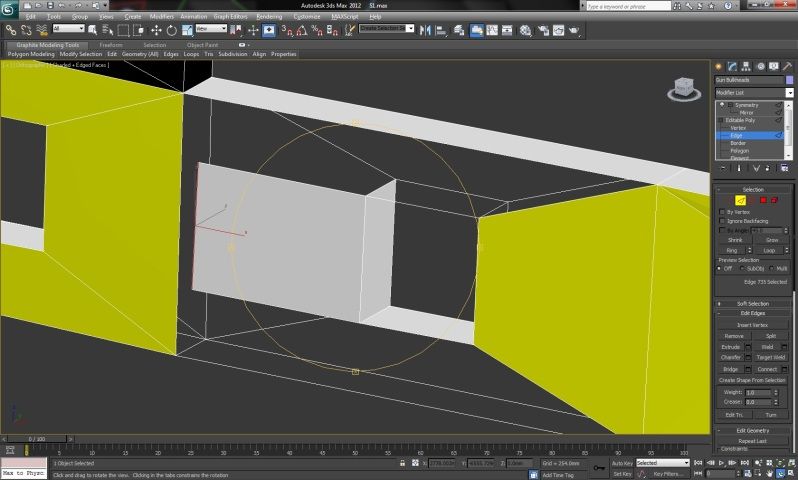Click the Unlink Selection icon
798x480 pixels.
(x=26, y=31)
